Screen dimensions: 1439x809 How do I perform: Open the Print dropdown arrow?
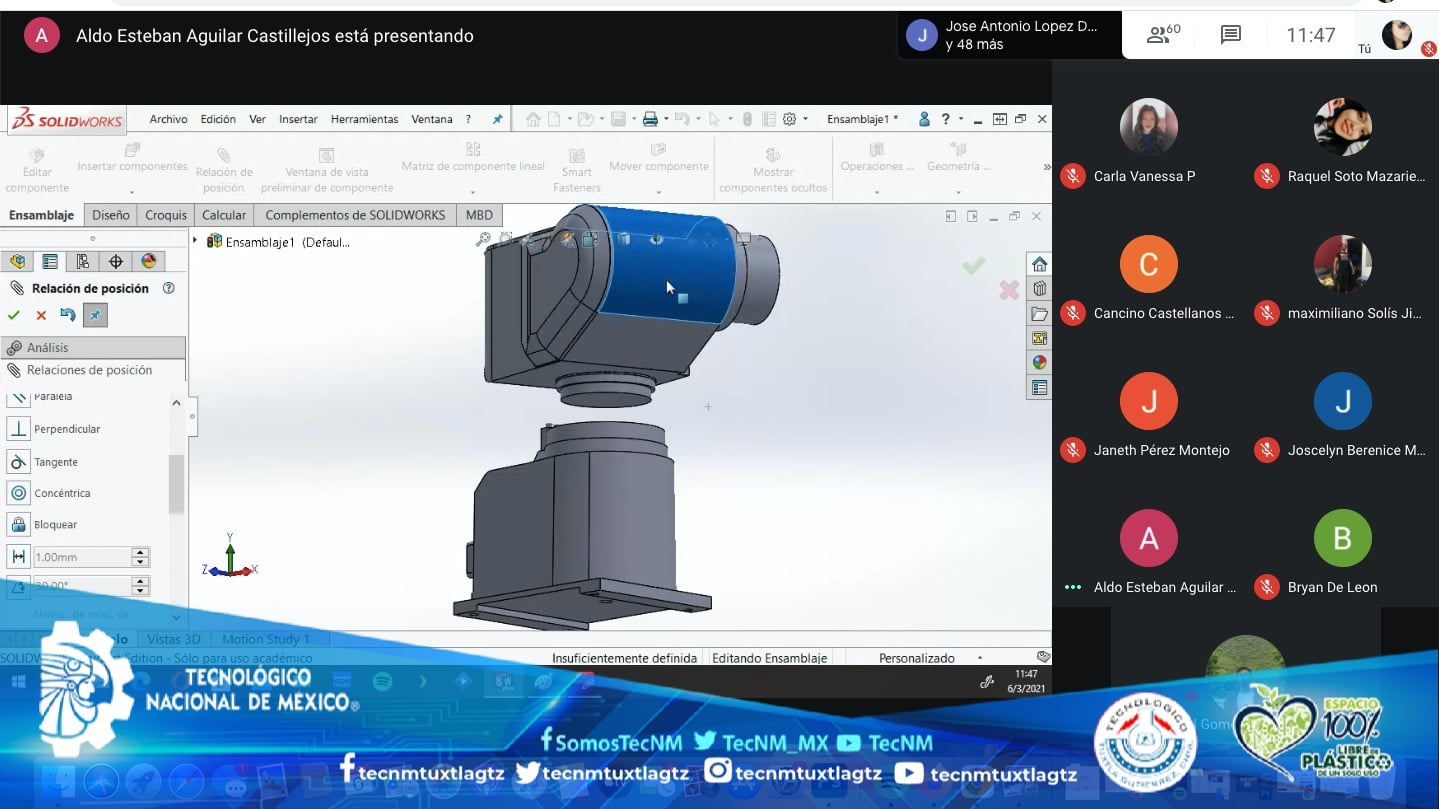664,119
